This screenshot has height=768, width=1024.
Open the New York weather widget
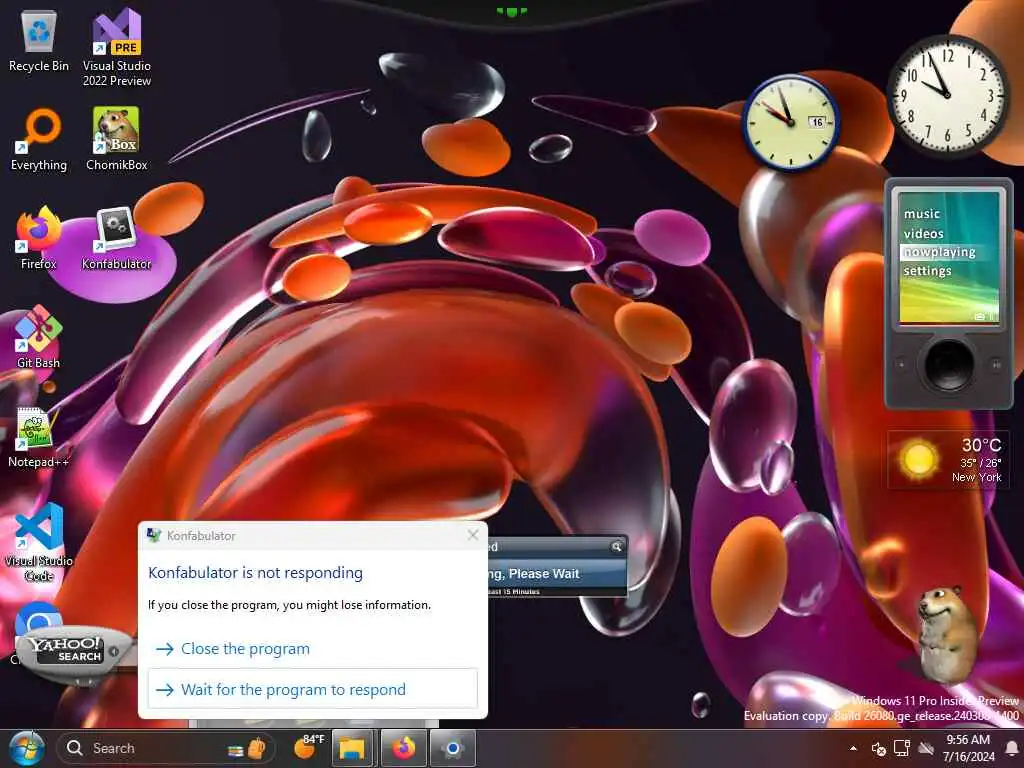tap(948, 460)
